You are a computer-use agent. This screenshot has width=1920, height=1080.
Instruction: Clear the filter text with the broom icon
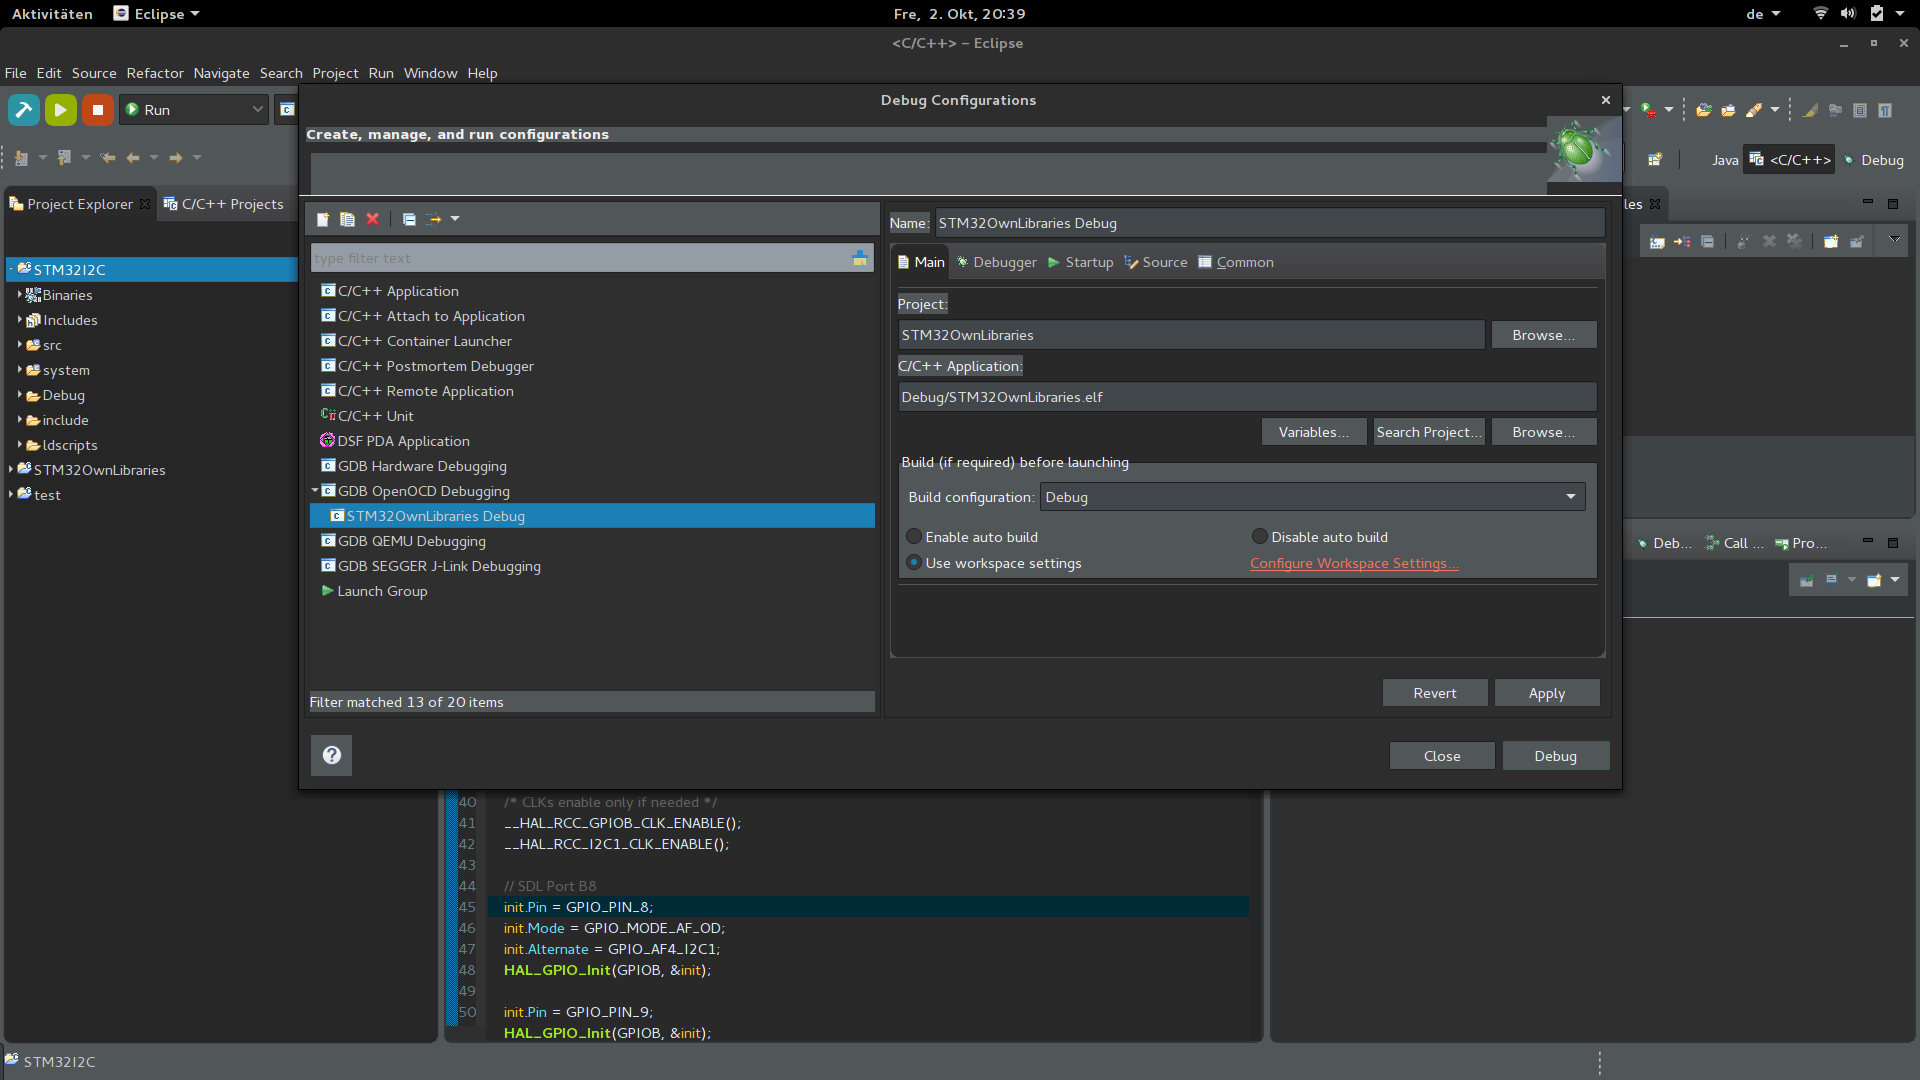[x=859, y=258]
